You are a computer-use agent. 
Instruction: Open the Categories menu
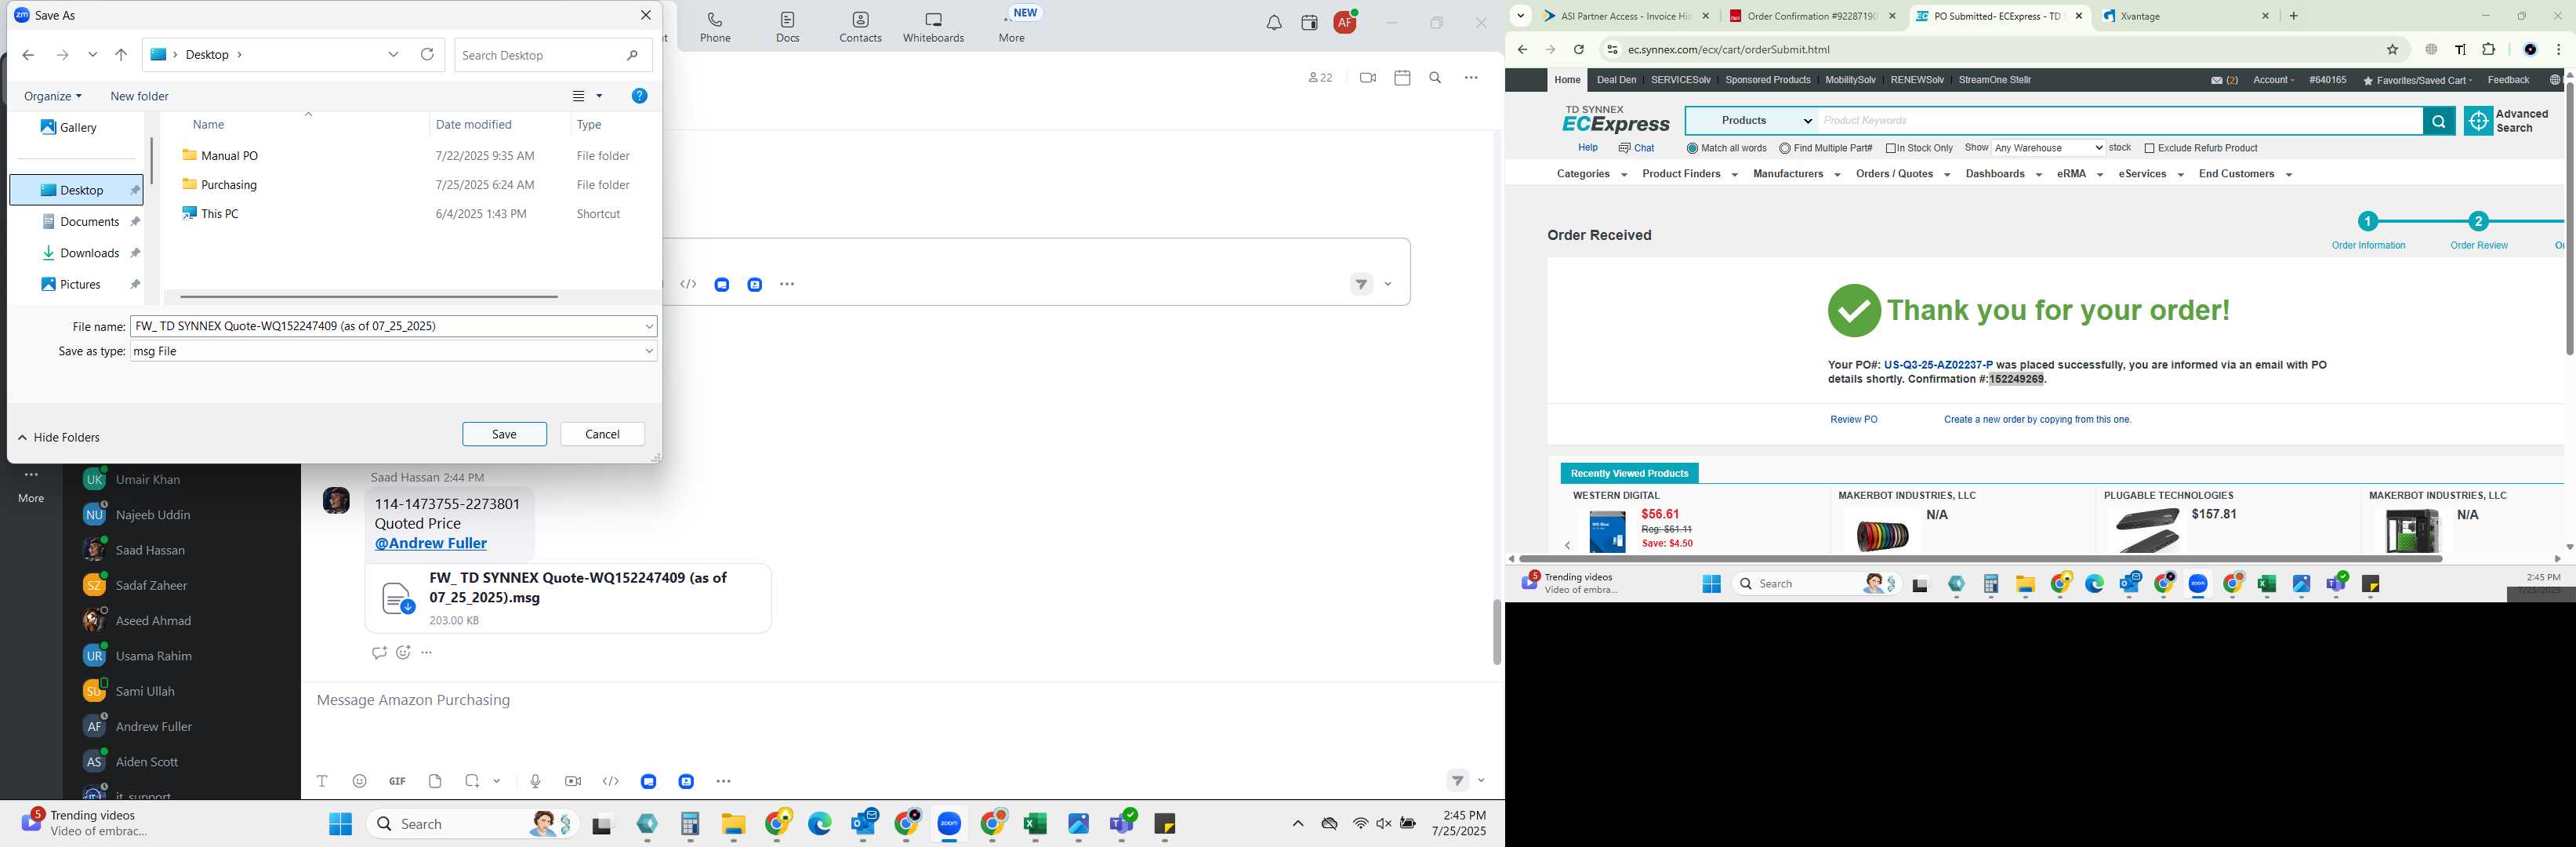pos(1591,174)
